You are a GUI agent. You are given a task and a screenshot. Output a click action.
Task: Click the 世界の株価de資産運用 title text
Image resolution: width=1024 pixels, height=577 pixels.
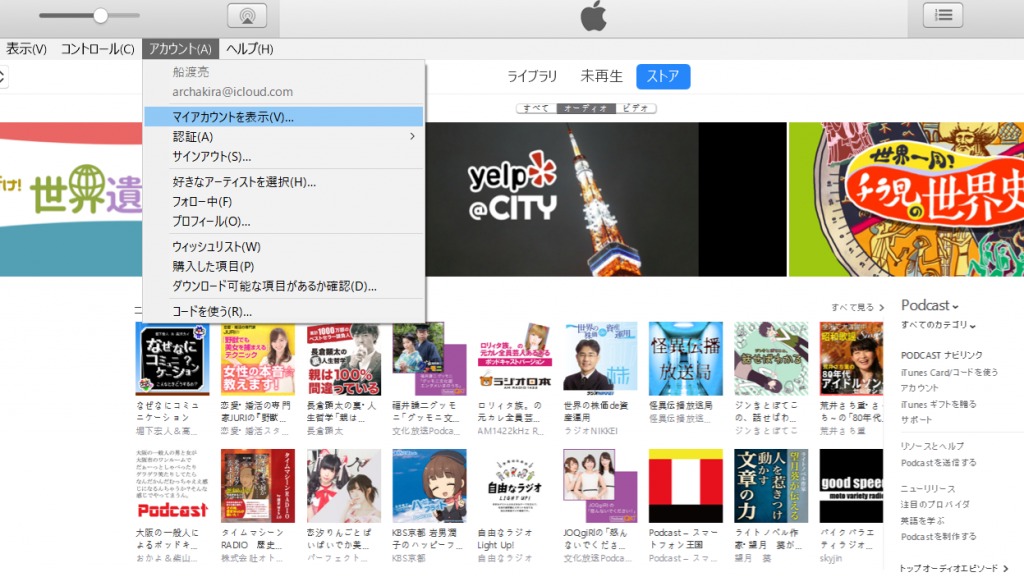596,411
